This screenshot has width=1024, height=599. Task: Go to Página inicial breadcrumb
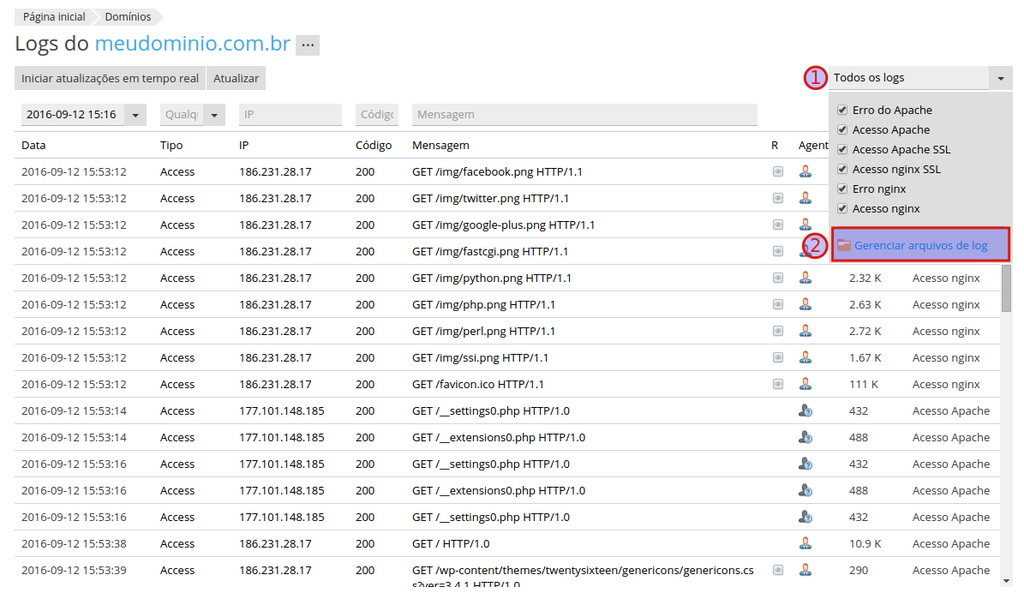pos(52,16)
